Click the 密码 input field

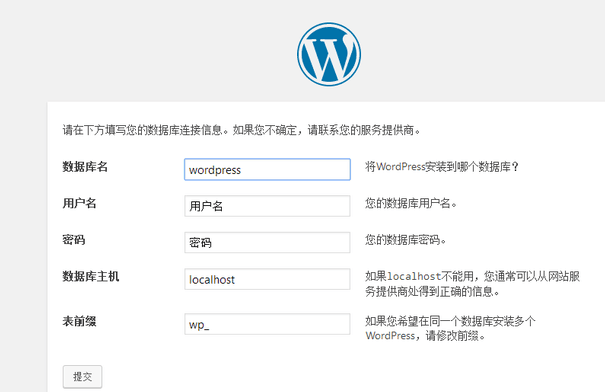(267, 242)
